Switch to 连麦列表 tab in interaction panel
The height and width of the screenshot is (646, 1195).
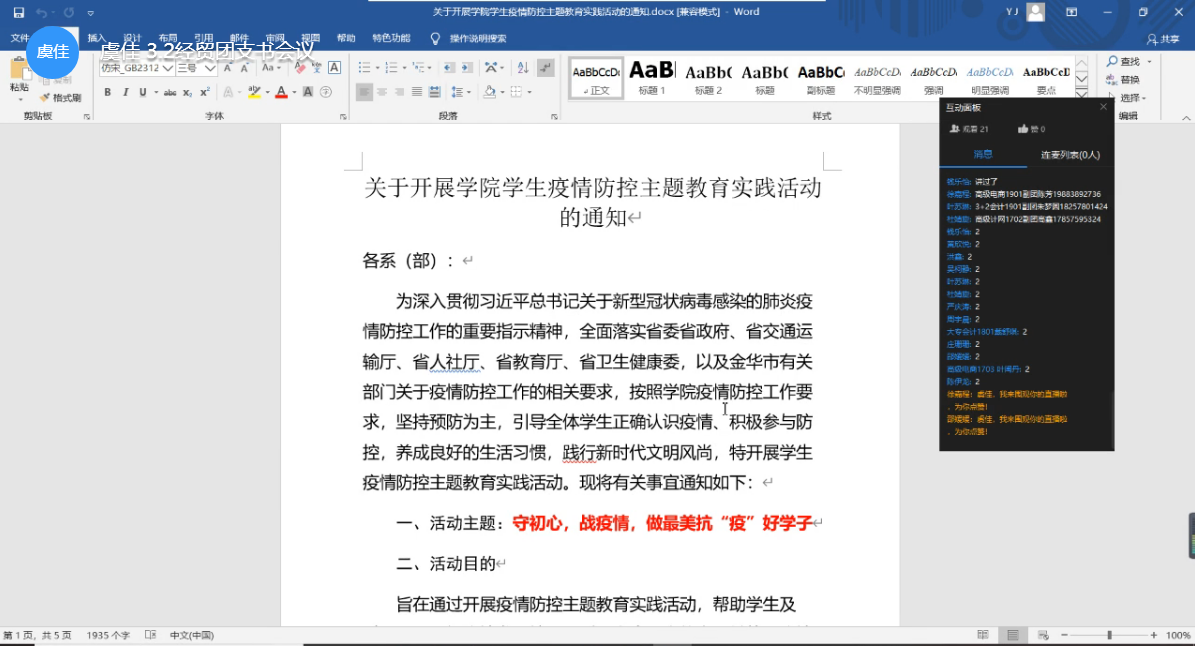(x=1069, y=155)
